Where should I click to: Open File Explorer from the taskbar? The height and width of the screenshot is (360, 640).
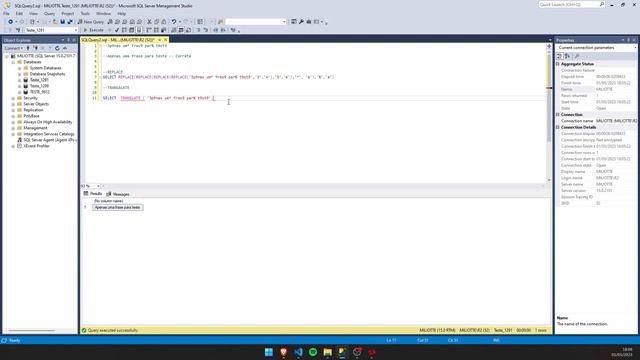[x=328, y=352]
